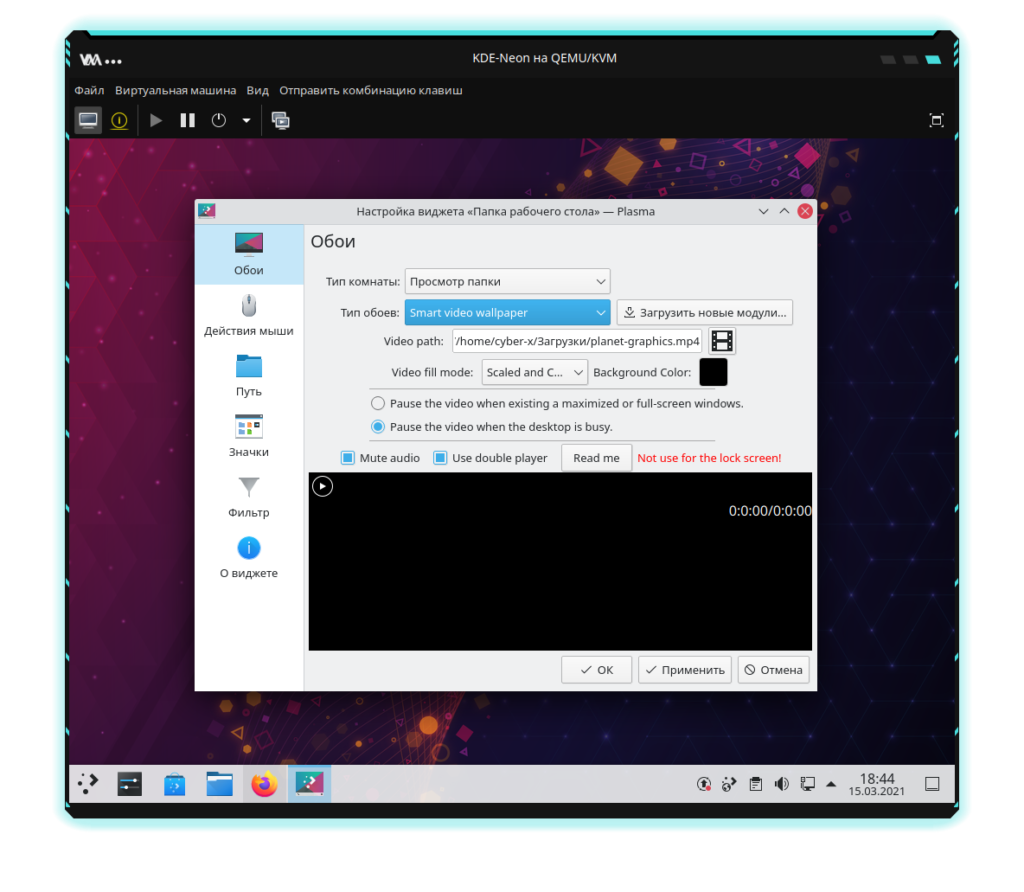This screenshot has width=1024, height=892.
Task: Expand the Тип комнаты dropdown
Action: (x=507, y=281)
